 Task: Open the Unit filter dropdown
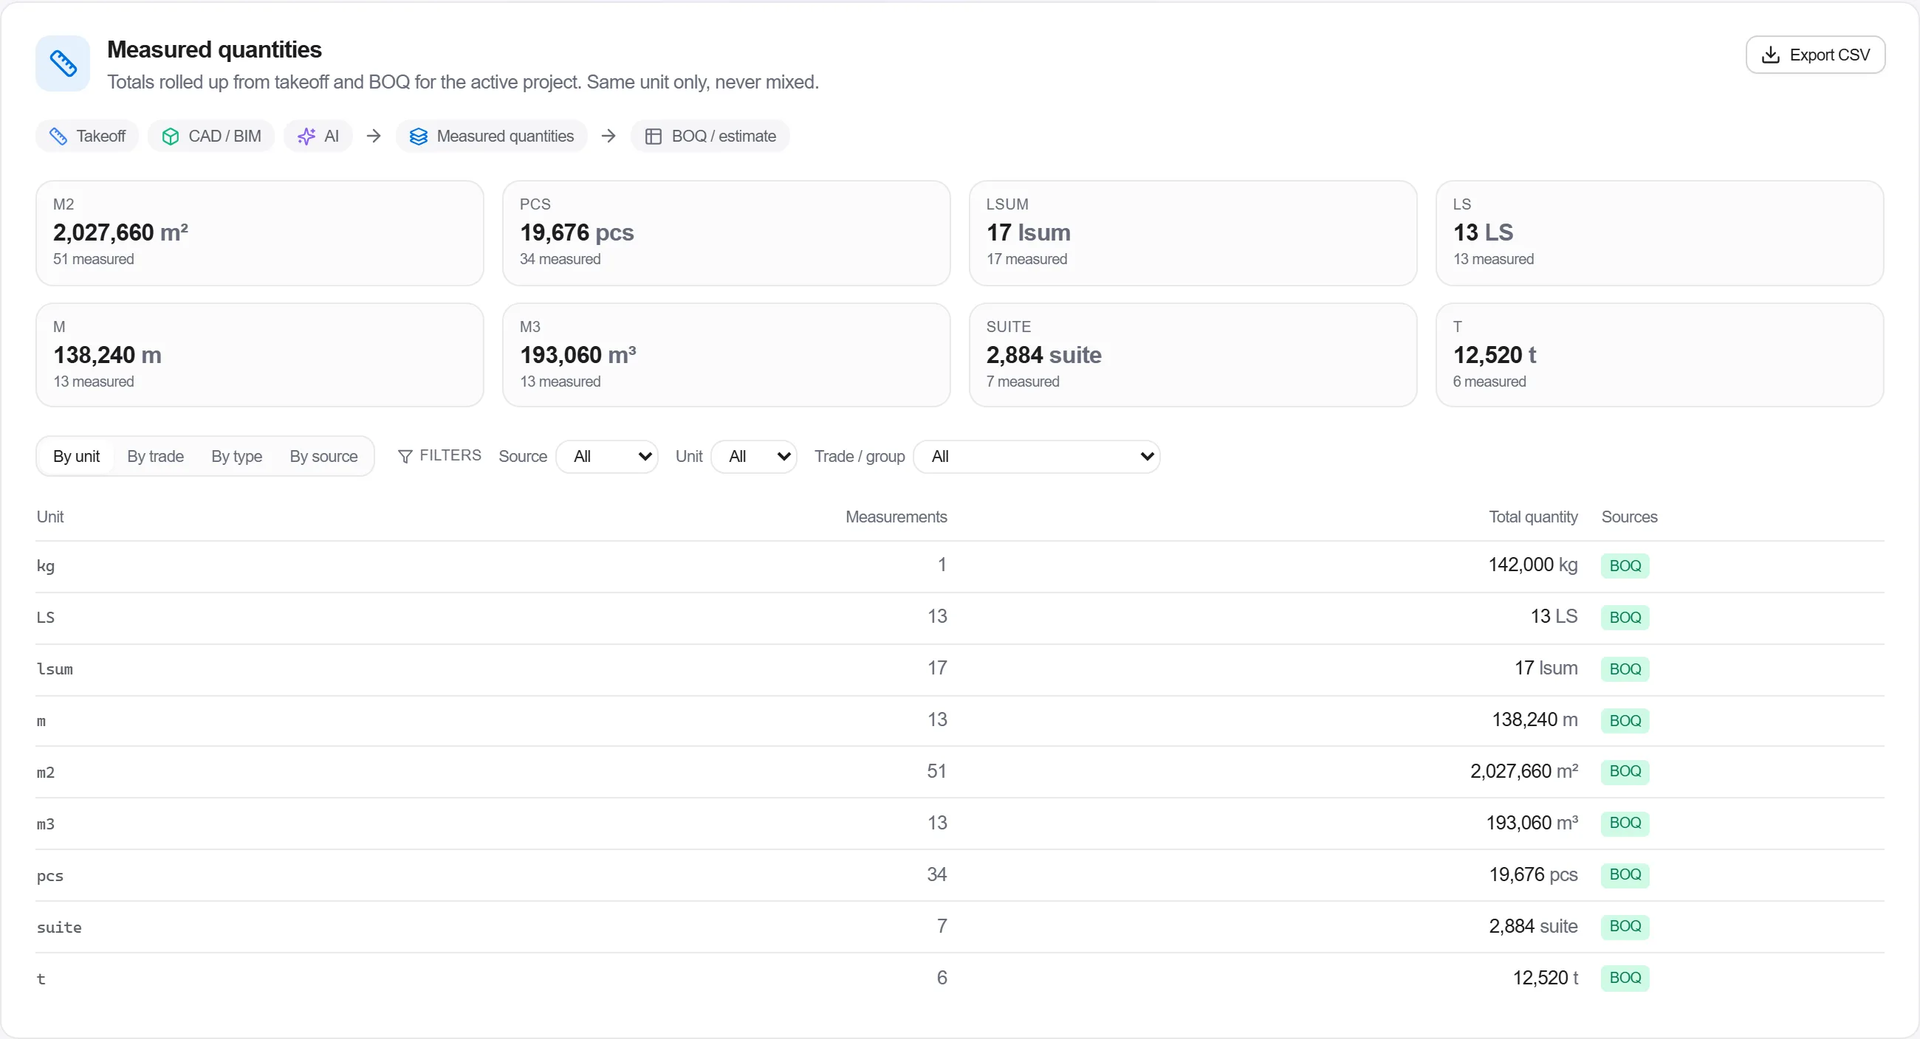click(x=754, y=456)
